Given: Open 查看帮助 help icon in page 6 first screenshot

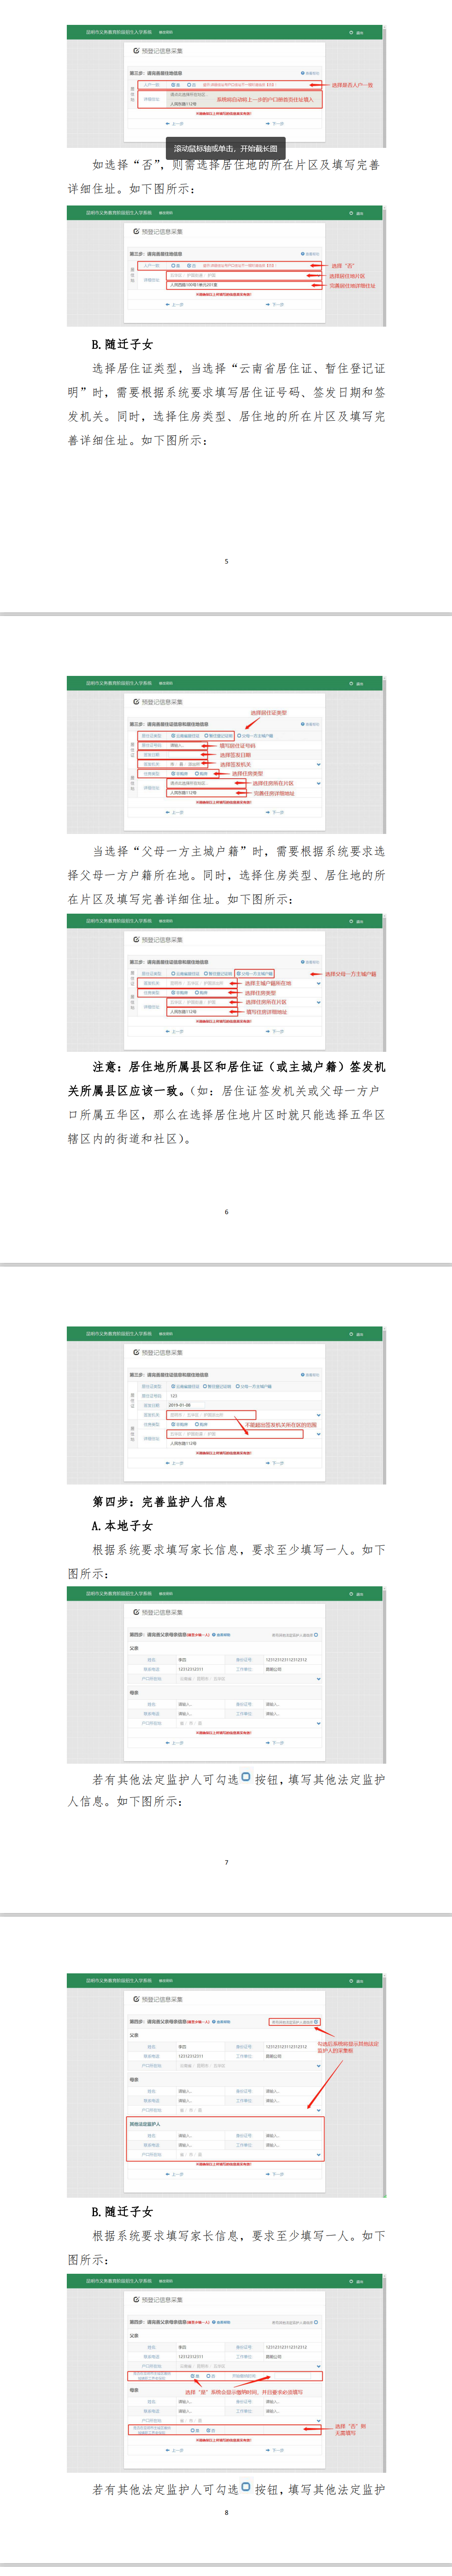Looking at the screenshot, I should coord(303,724).
